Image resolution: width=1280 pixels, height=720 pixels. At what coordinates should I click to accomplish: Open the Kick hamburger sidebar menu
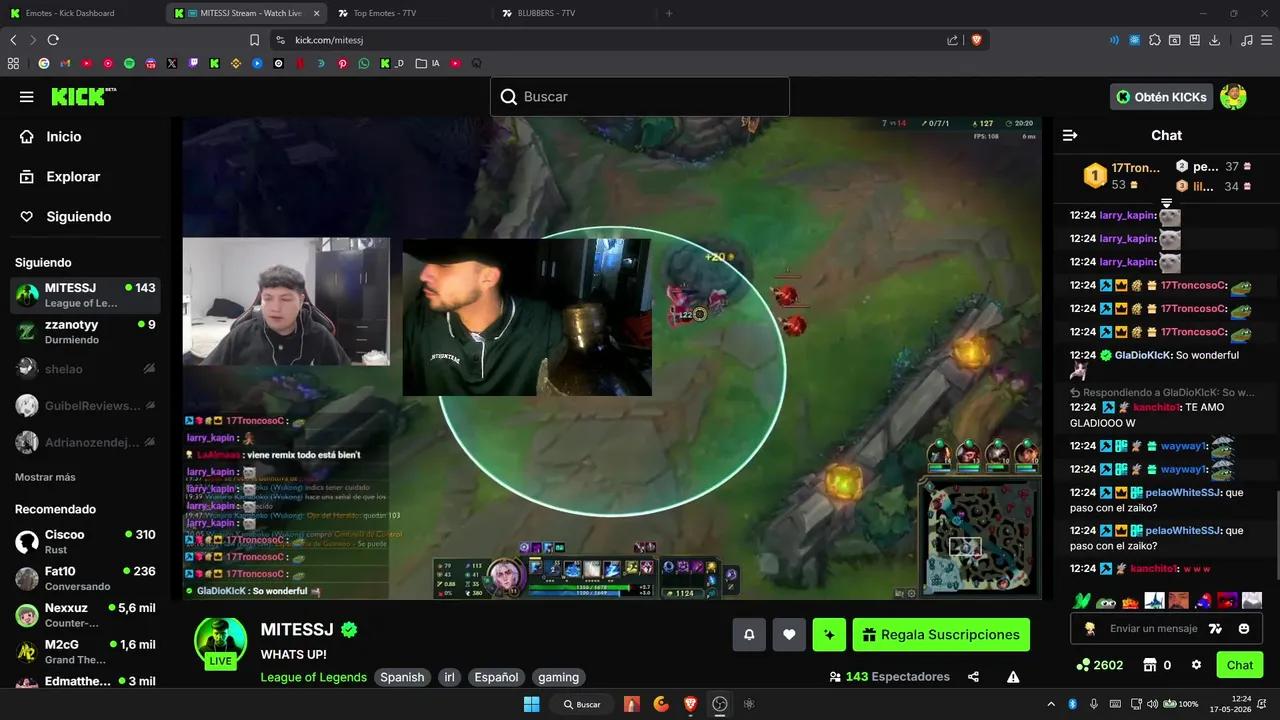pos(27,97)
